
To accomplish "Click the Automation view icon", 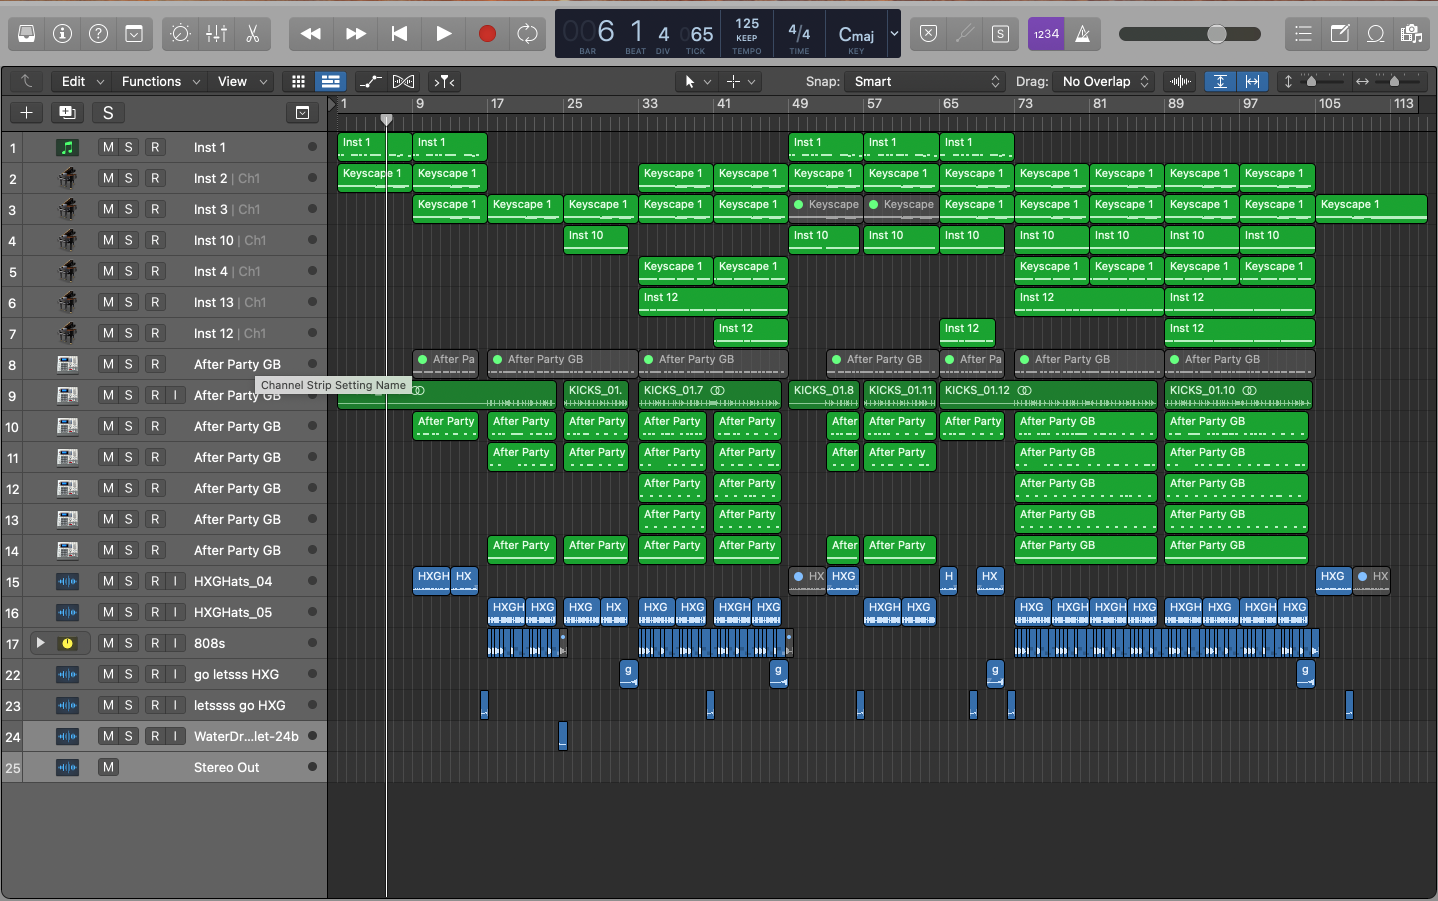I will pos(369,81).
